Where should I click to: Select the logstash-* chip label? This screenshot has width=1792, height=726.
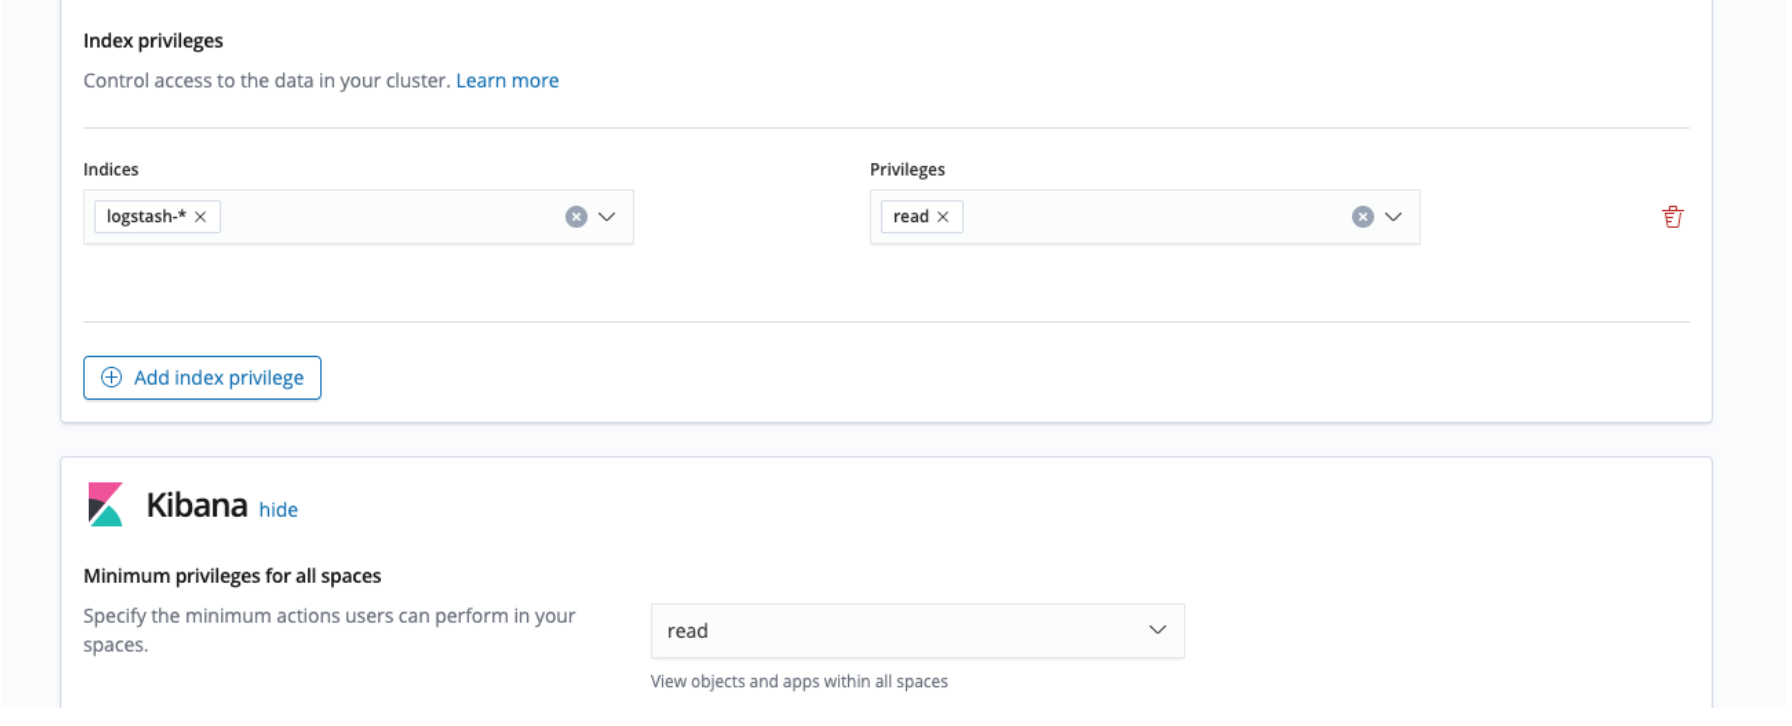(146, 217)
